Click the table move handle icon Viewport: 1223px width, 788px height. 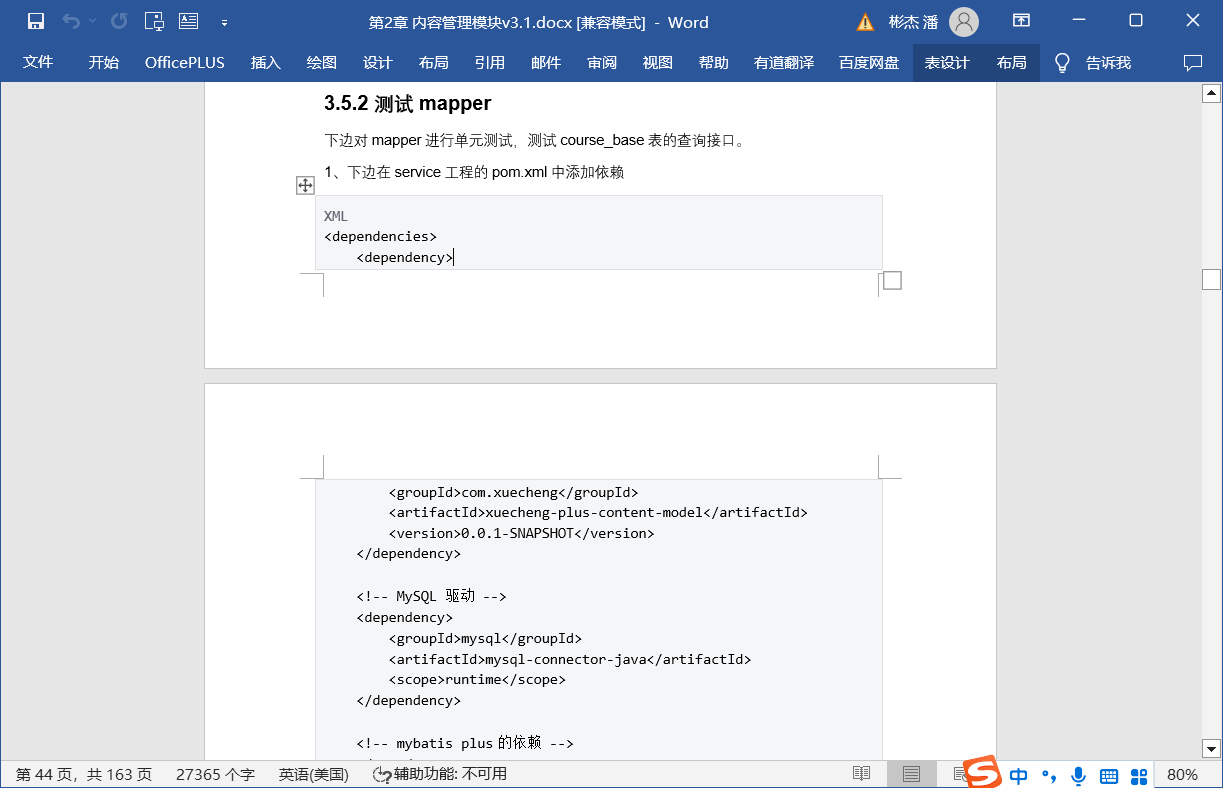306,185
